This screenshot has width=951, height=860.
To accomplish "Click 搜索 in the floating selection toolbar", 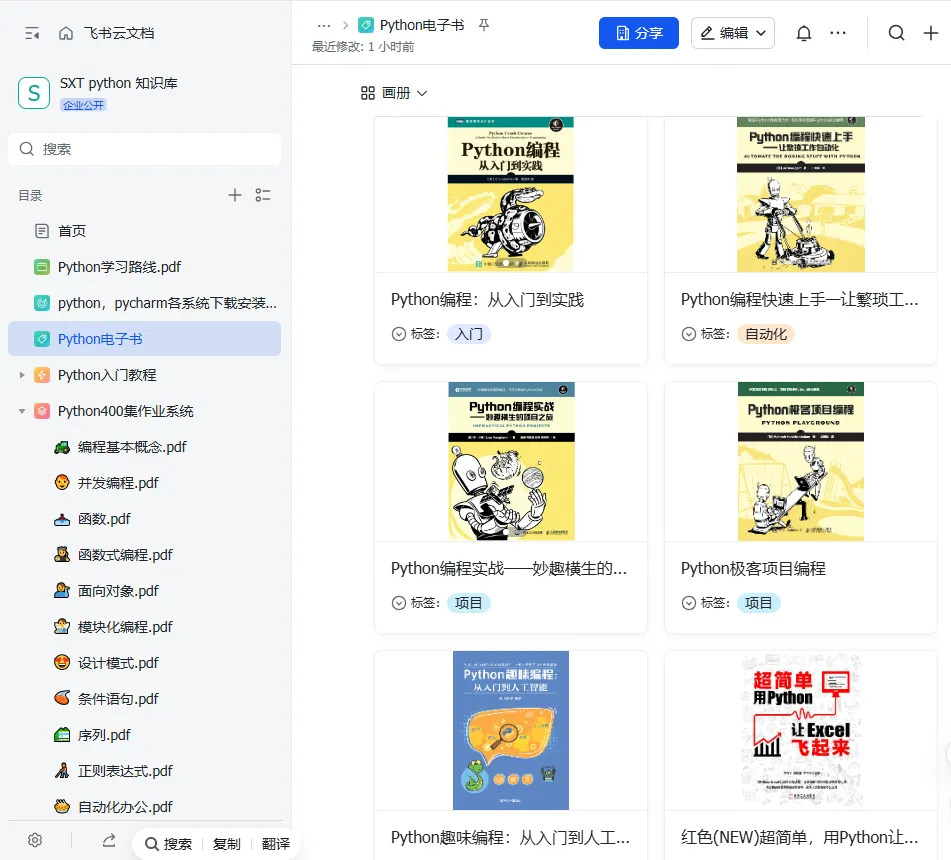I will (169, 844).
